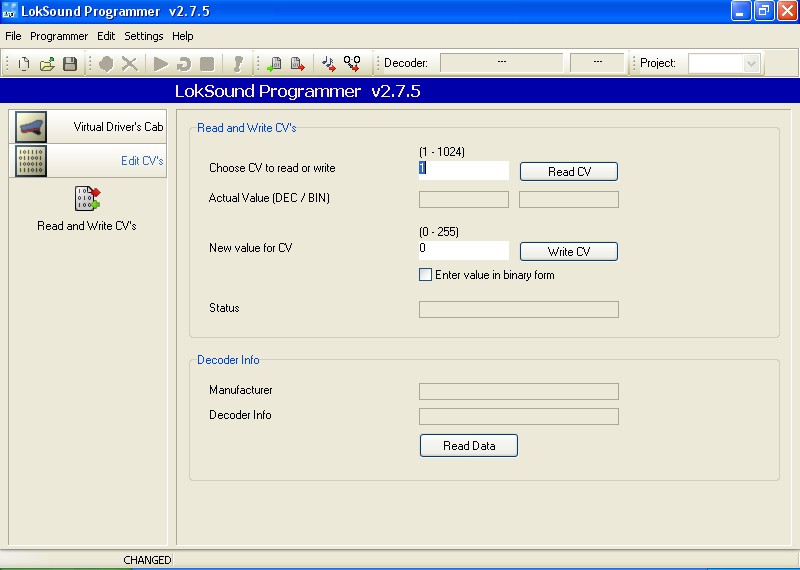The image size is (800, 570).
Task: Click the greyed-out play triangle icon
Action: pos(161,64)
